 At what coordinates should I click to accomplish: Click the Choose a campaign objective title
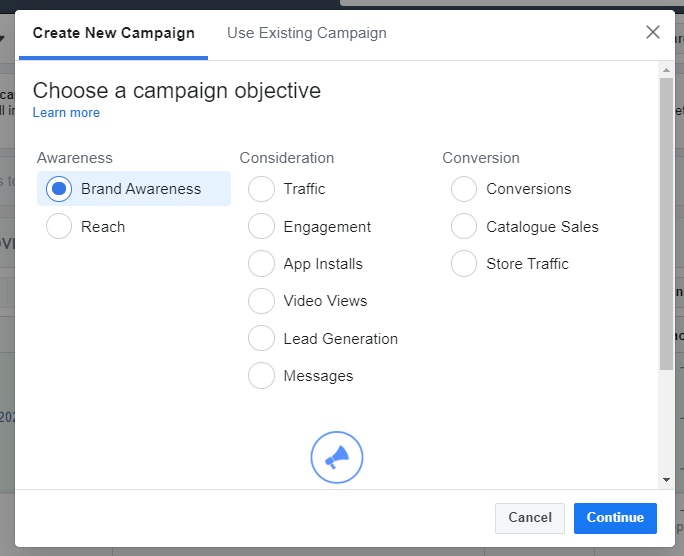[177, 91]
